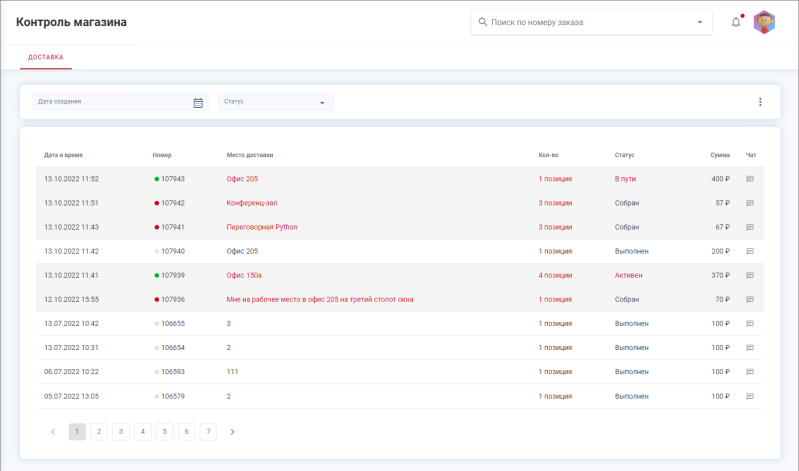Screen dimensions: 799x471
Task: Open the three-dot options menu
Action: click(760, 102)
